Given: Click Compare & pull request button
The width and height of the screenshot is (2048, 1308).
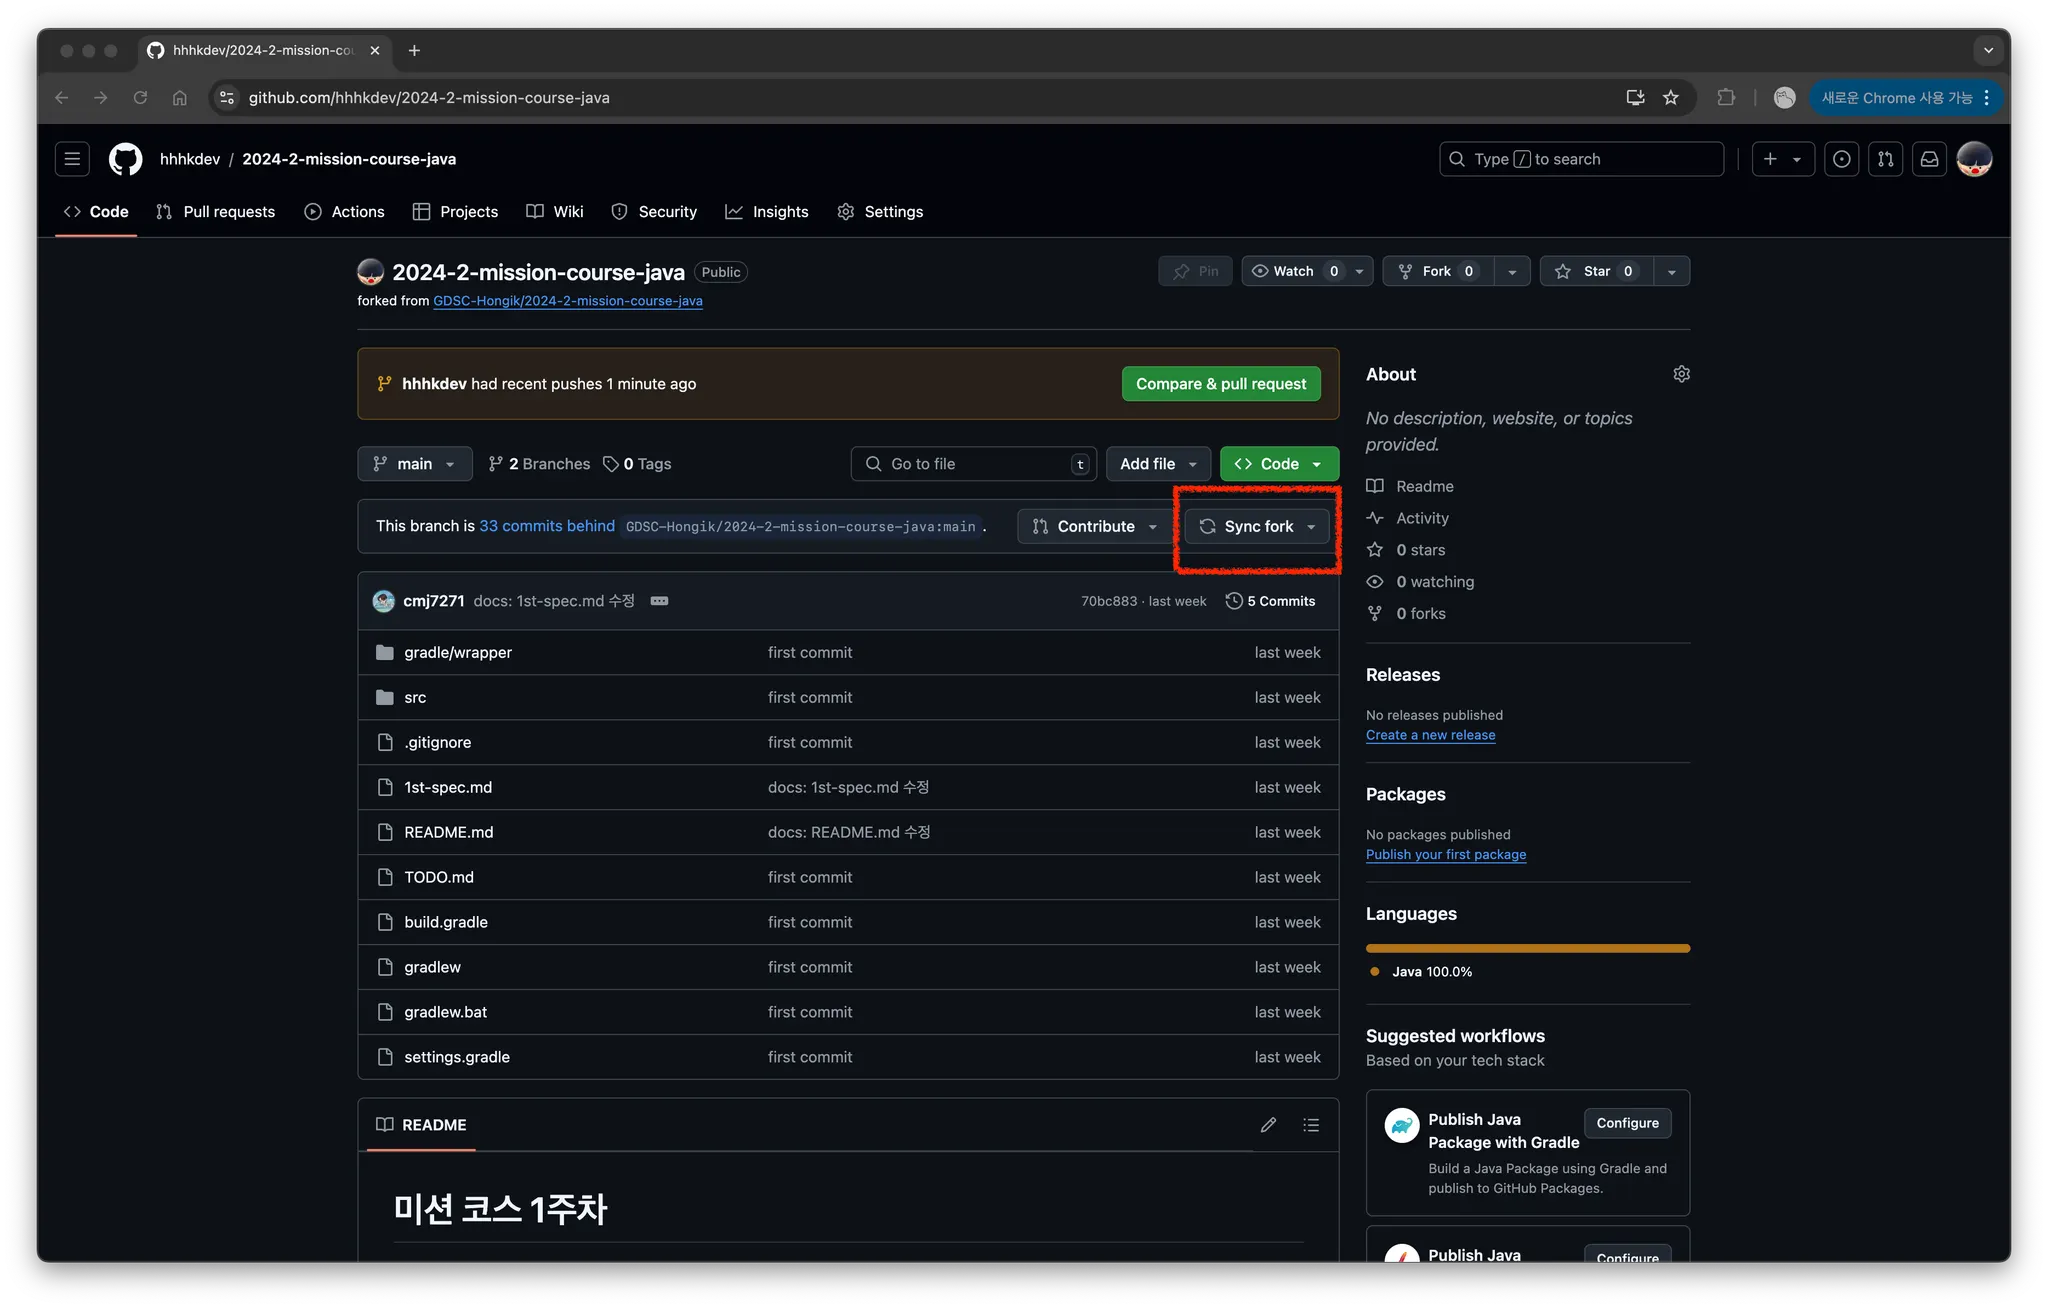Looking at the screenshot, I should [x=1220, y=384].
